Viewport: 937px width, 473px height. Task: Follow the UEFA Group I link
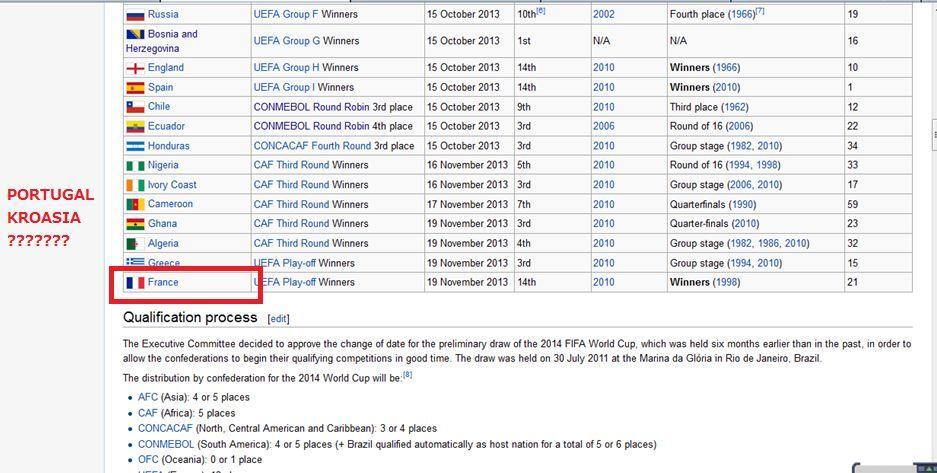coord(284,87)
